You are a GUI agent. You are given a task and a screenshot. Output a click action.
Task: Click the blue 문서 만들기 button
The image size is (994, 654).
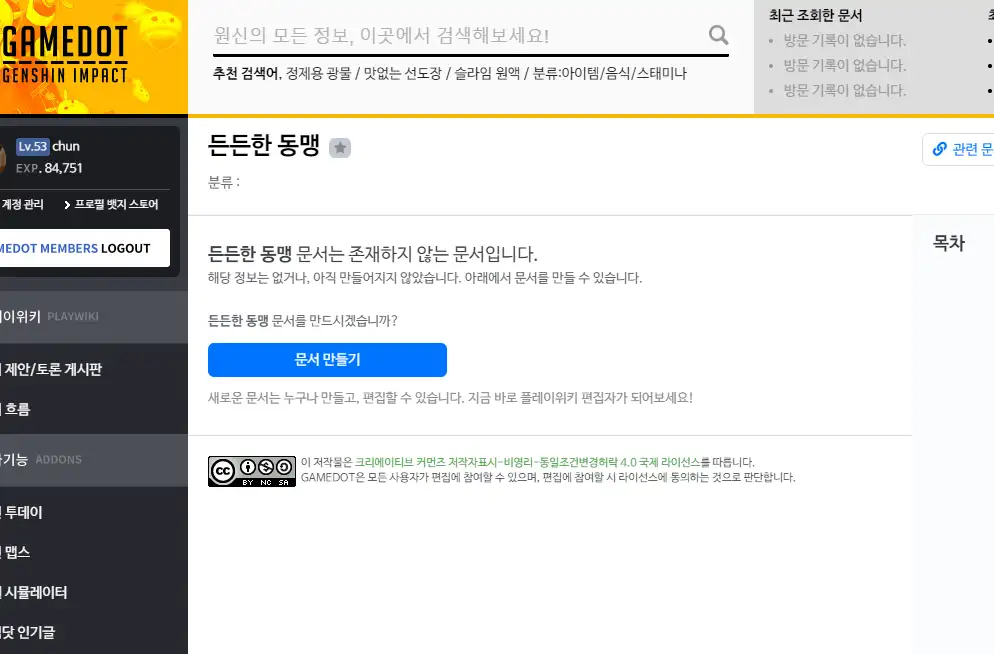(x=327, y=359)
